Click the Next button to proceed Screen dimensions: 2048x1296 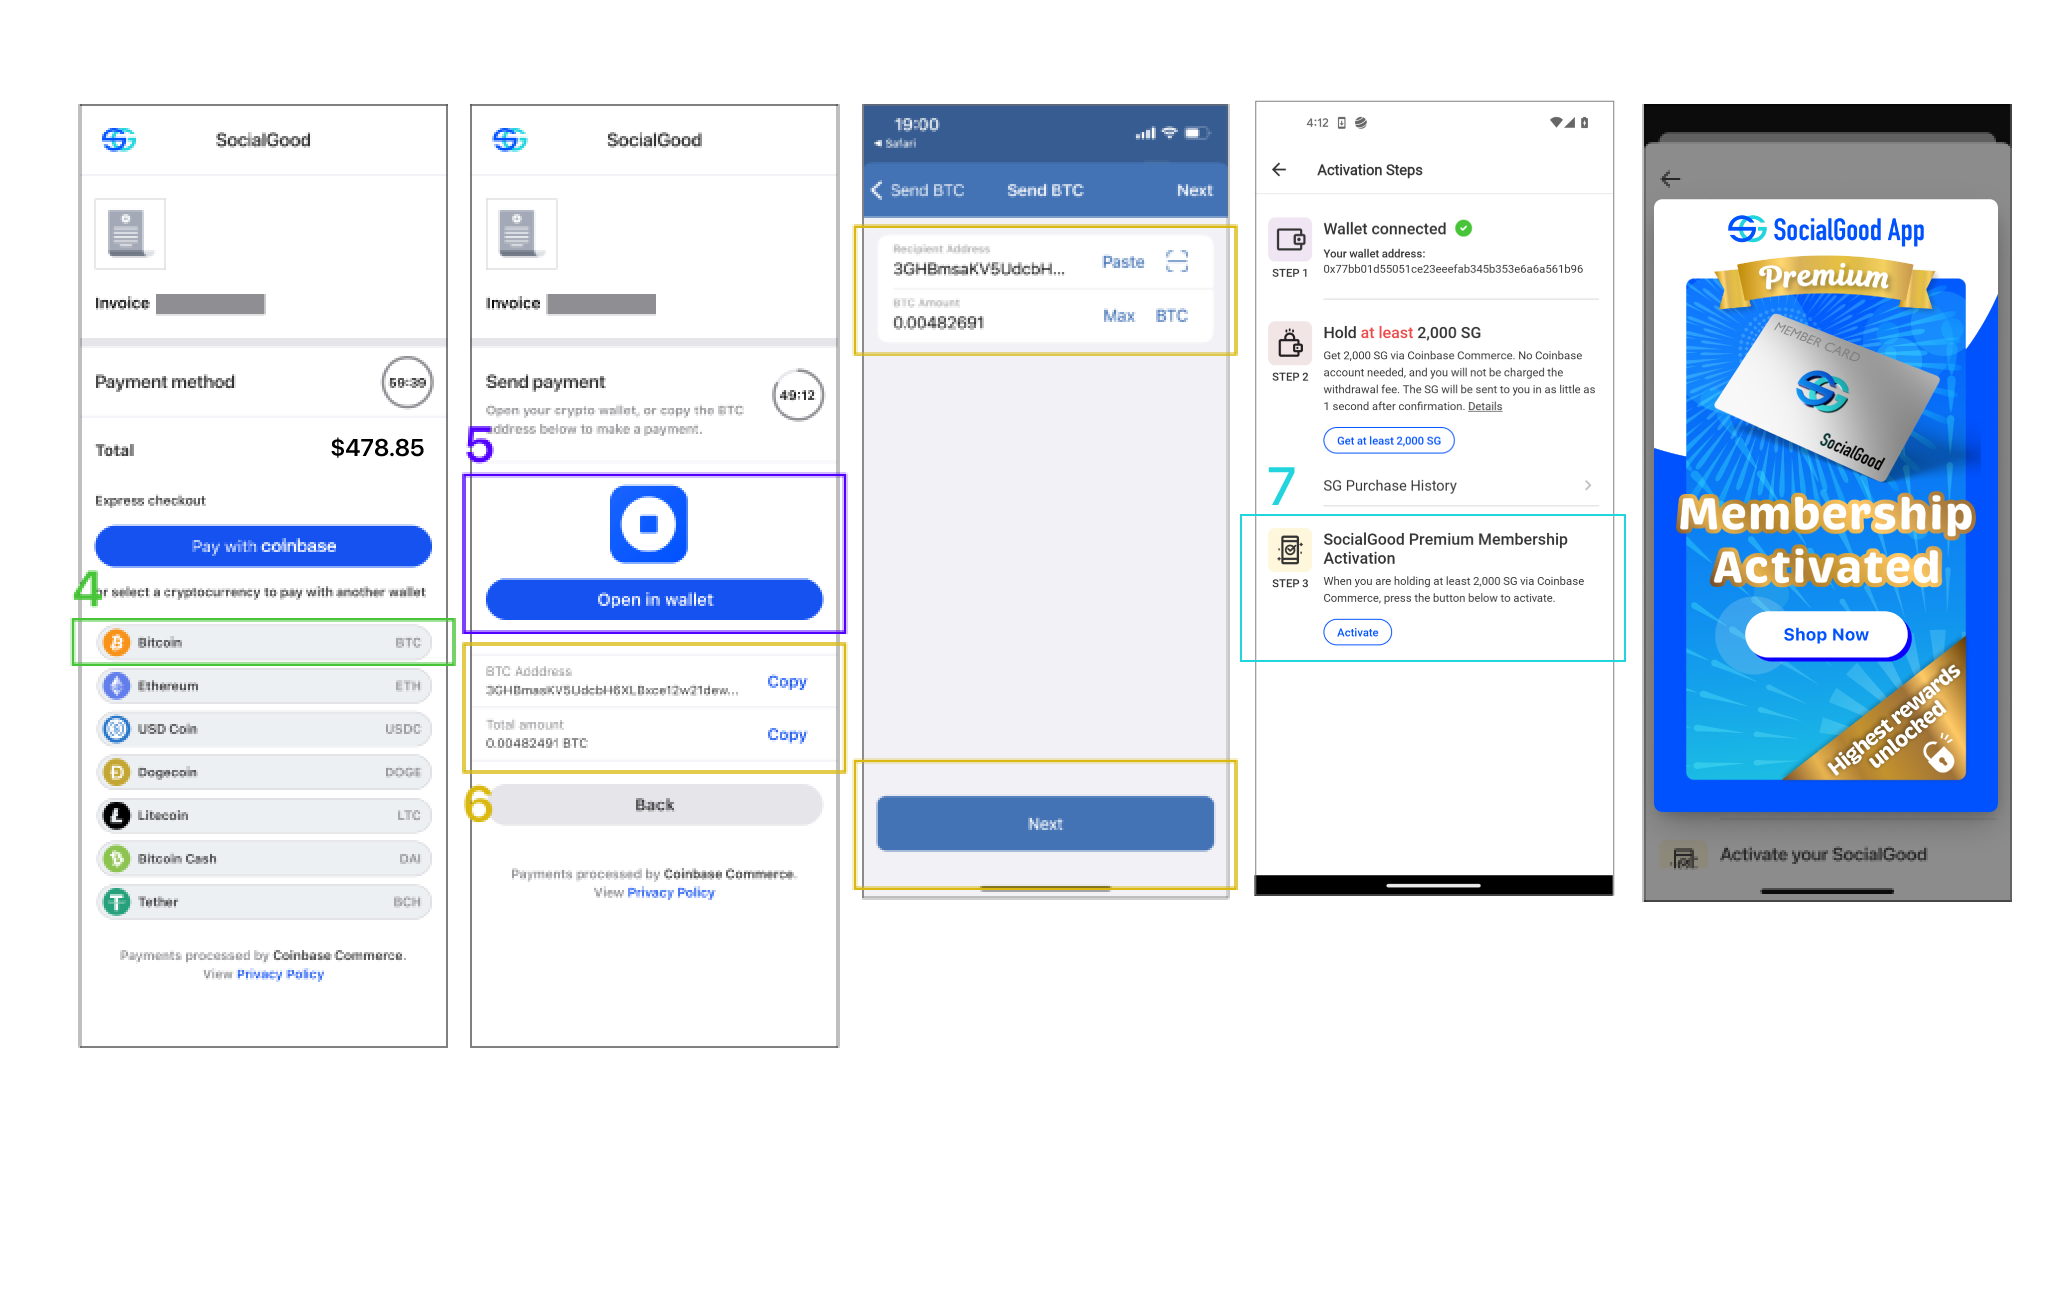[1045, 823]
